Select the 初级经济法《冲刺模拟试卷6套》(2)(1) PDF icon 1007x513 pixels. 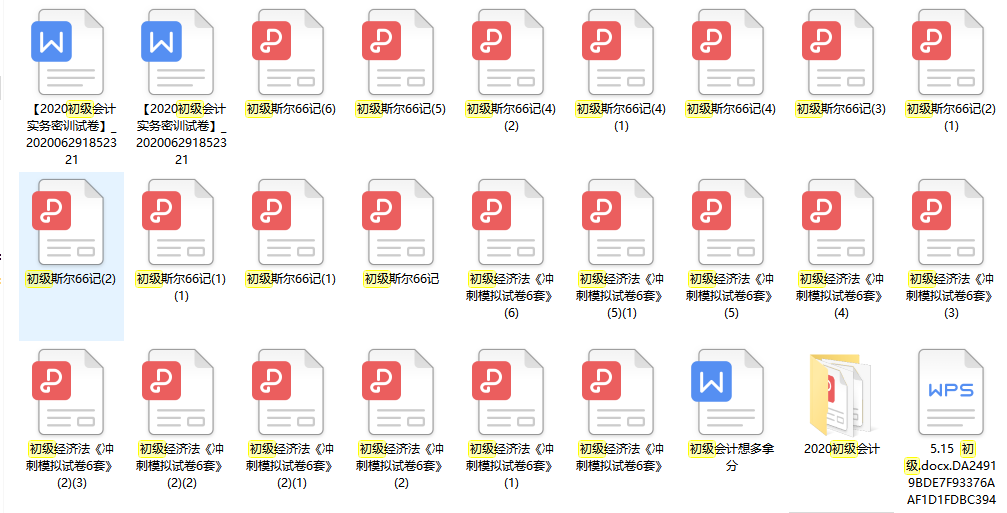287,392
